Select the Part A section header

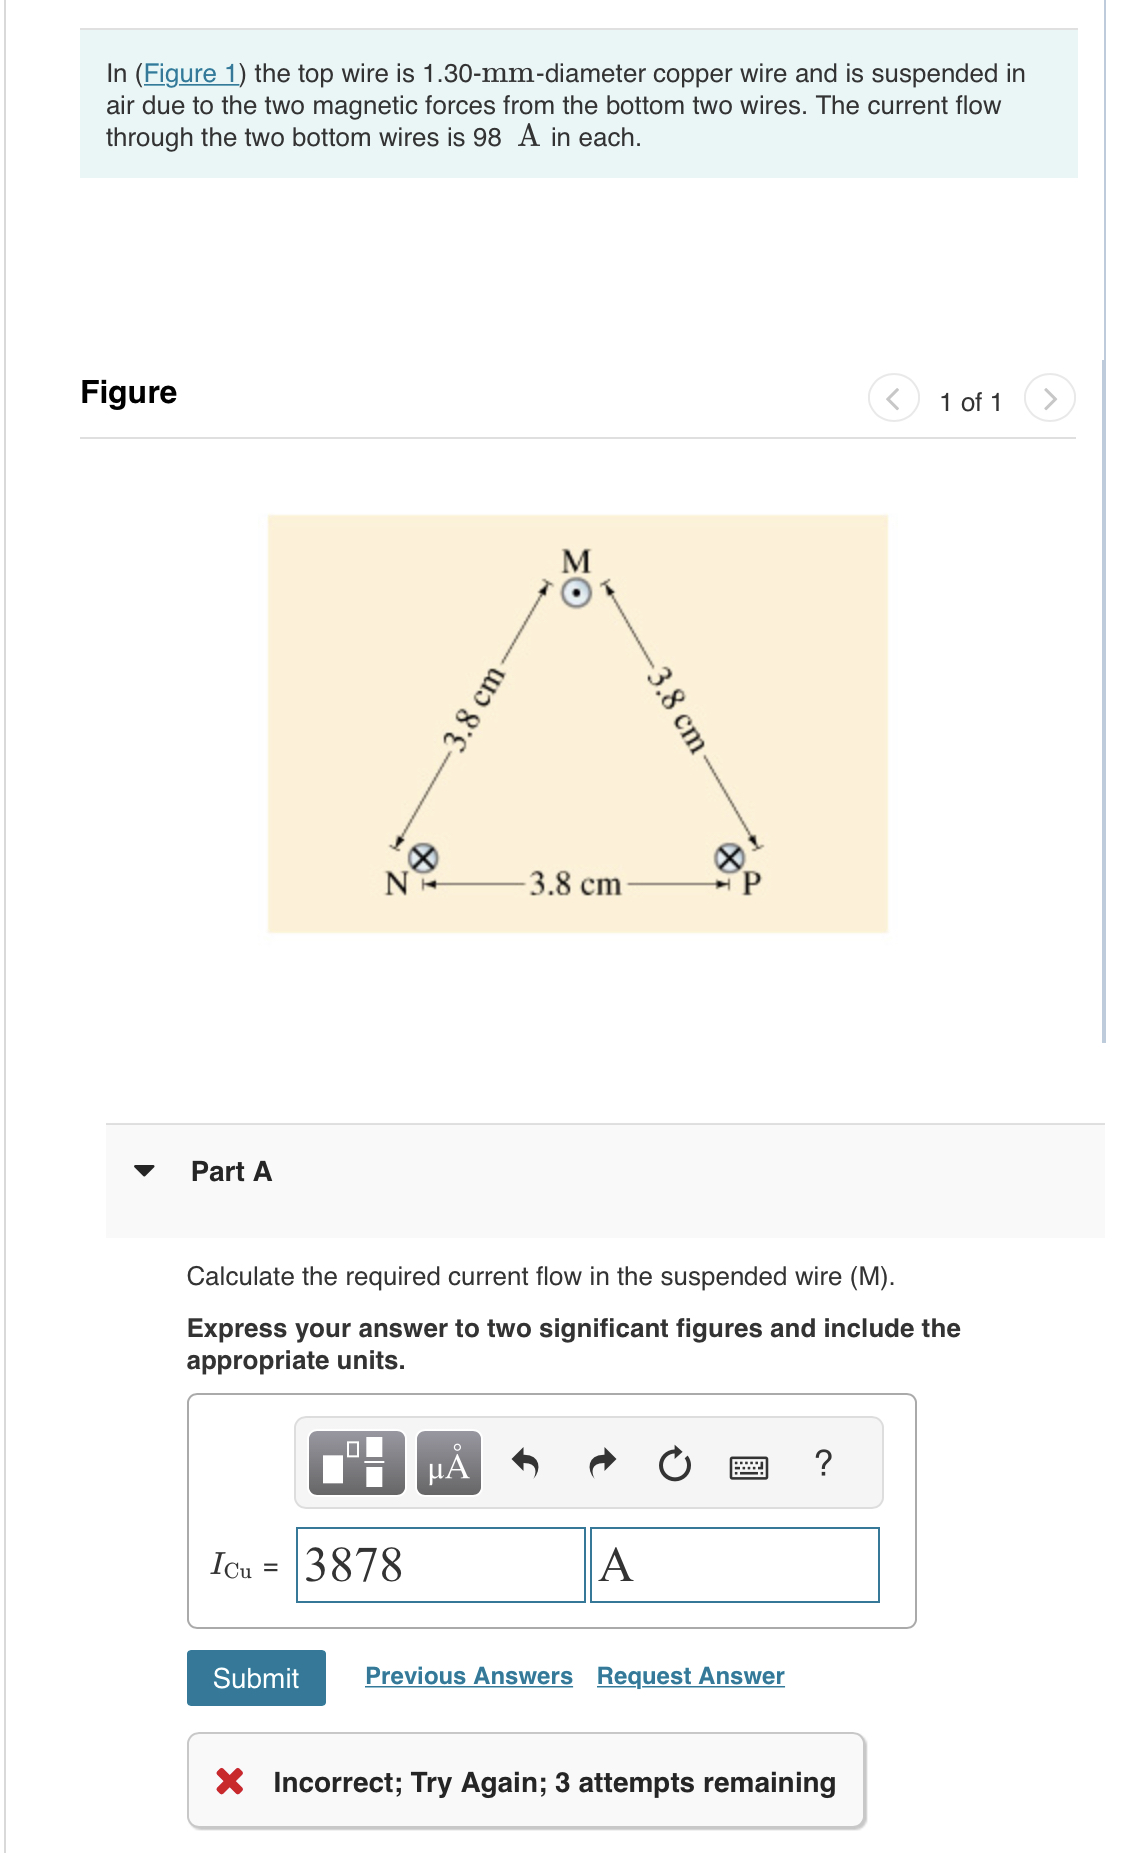point(230,1172)
